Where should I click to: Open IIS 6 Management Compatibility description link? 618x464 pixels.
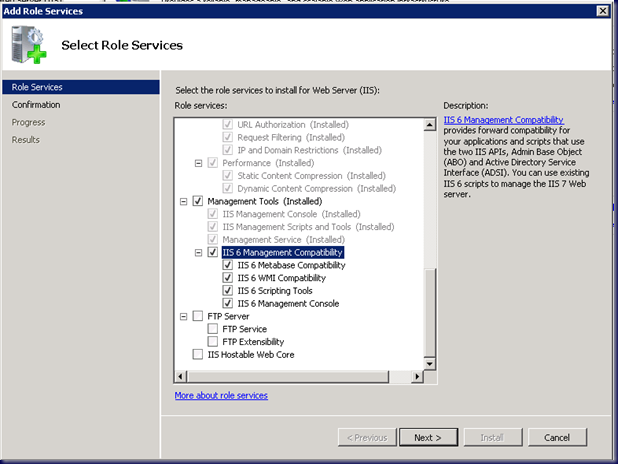pyautogui.click(x=503, y=119)
